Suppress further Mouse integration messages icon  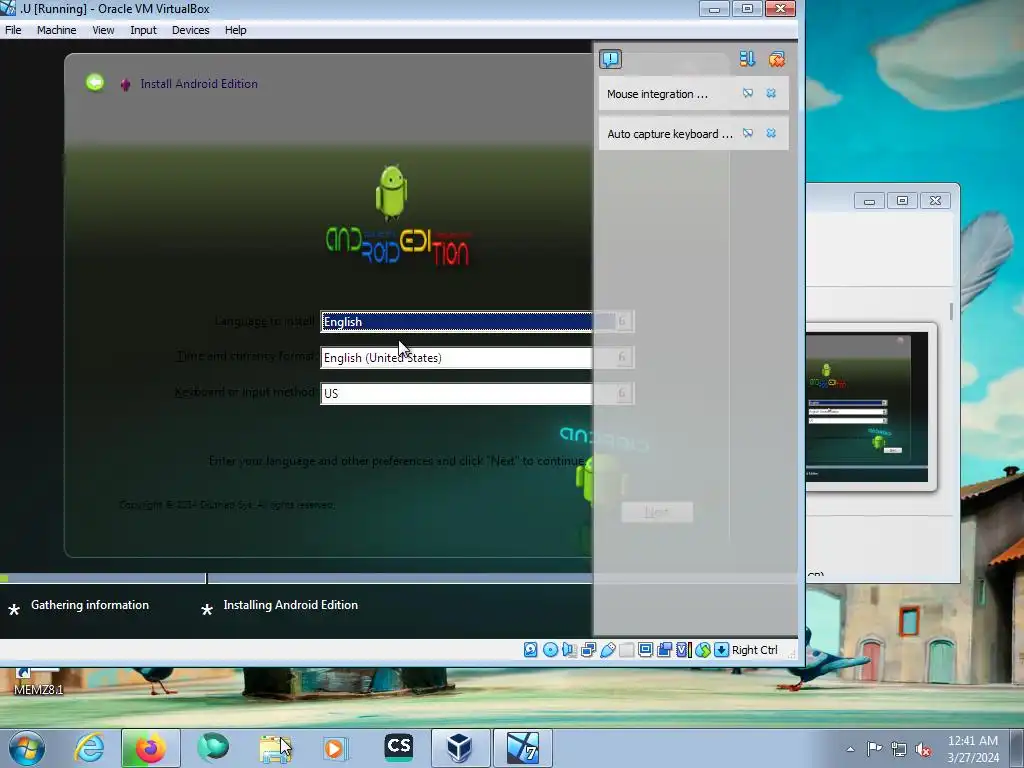[748, 93]
